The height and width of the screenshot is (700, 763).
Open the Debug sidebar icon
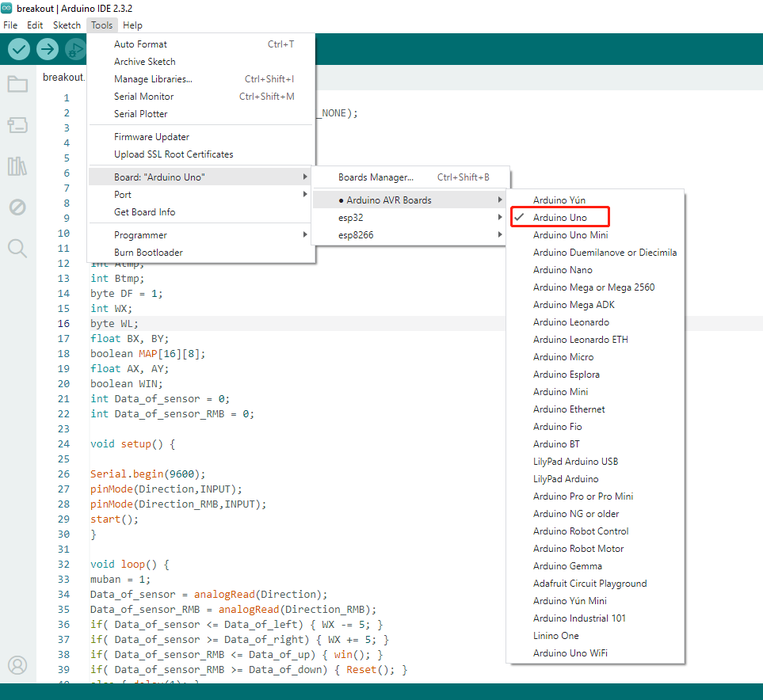[18, 207]
